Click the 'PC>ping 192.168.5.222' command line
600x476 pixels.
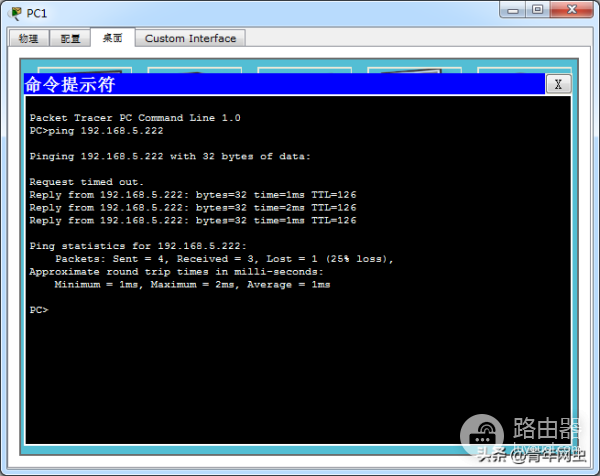[x=96, y=130]
